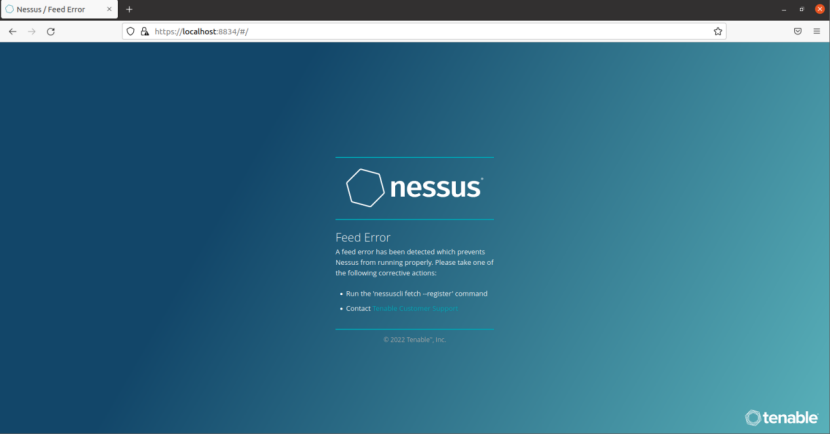The width and height of the screenshot is (830, 434).
Task: Restore the browser window size
Action: pyautogui.click(x=801, y=10)
